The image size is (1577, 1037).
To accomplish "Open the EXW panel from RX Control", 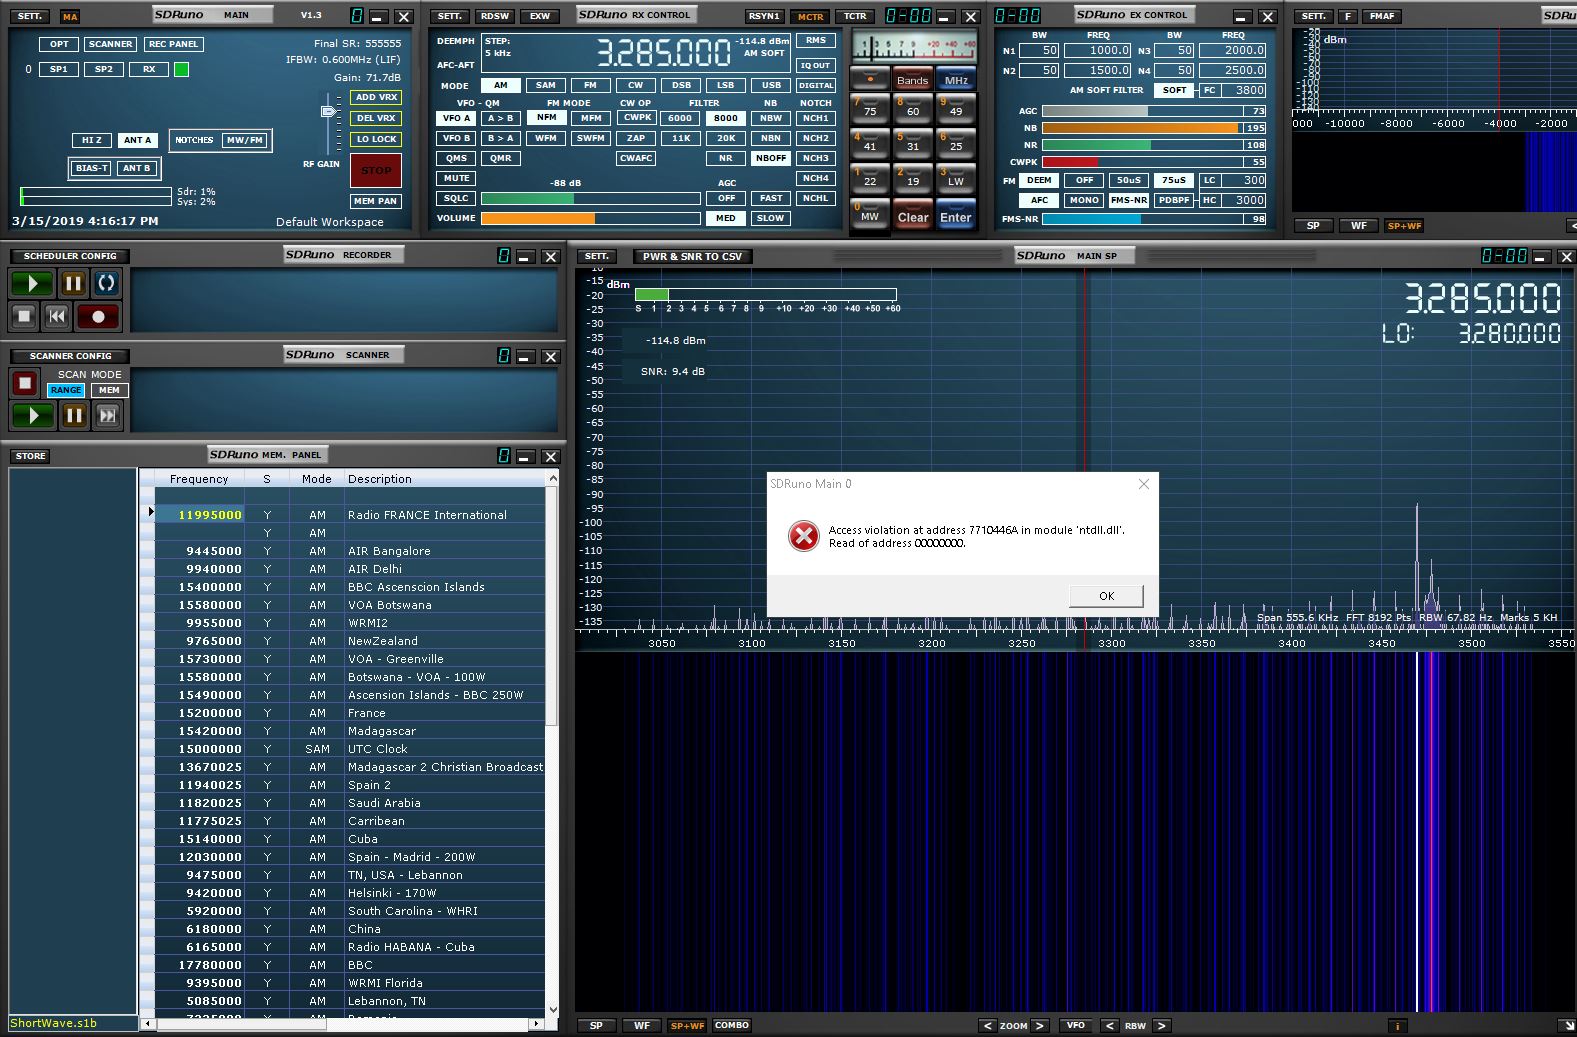I will point(540,16).
